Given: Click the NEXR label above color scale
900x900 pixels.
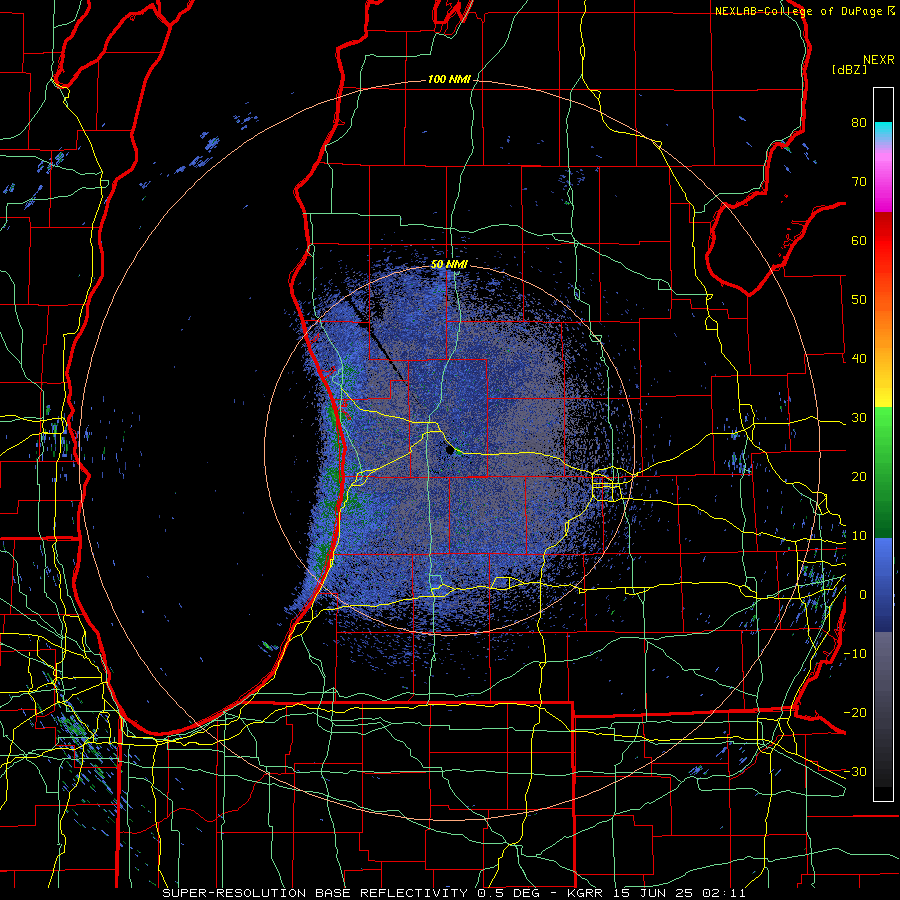Looking at the screenshot, I should tap(878, 60).
